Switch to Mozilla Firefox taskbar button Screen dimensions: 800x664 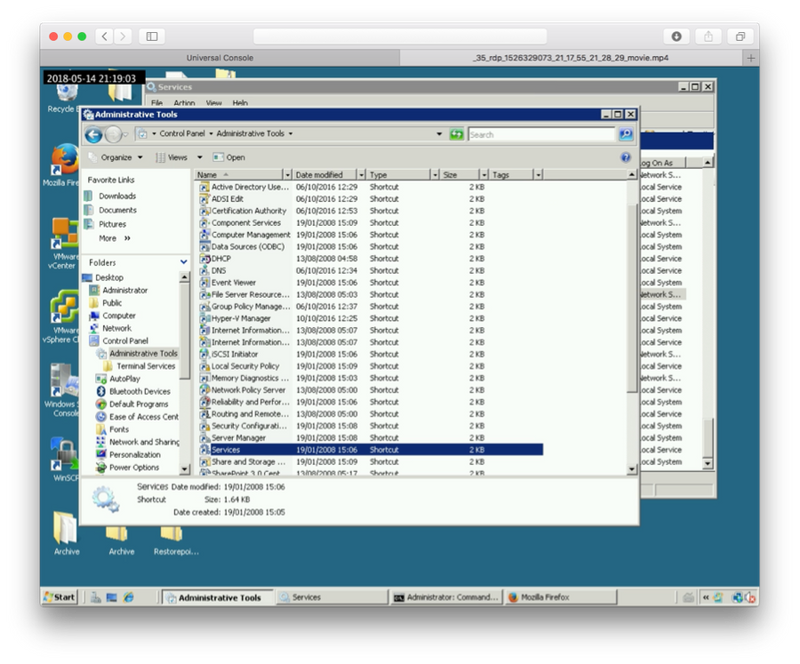tap(561, 597)
